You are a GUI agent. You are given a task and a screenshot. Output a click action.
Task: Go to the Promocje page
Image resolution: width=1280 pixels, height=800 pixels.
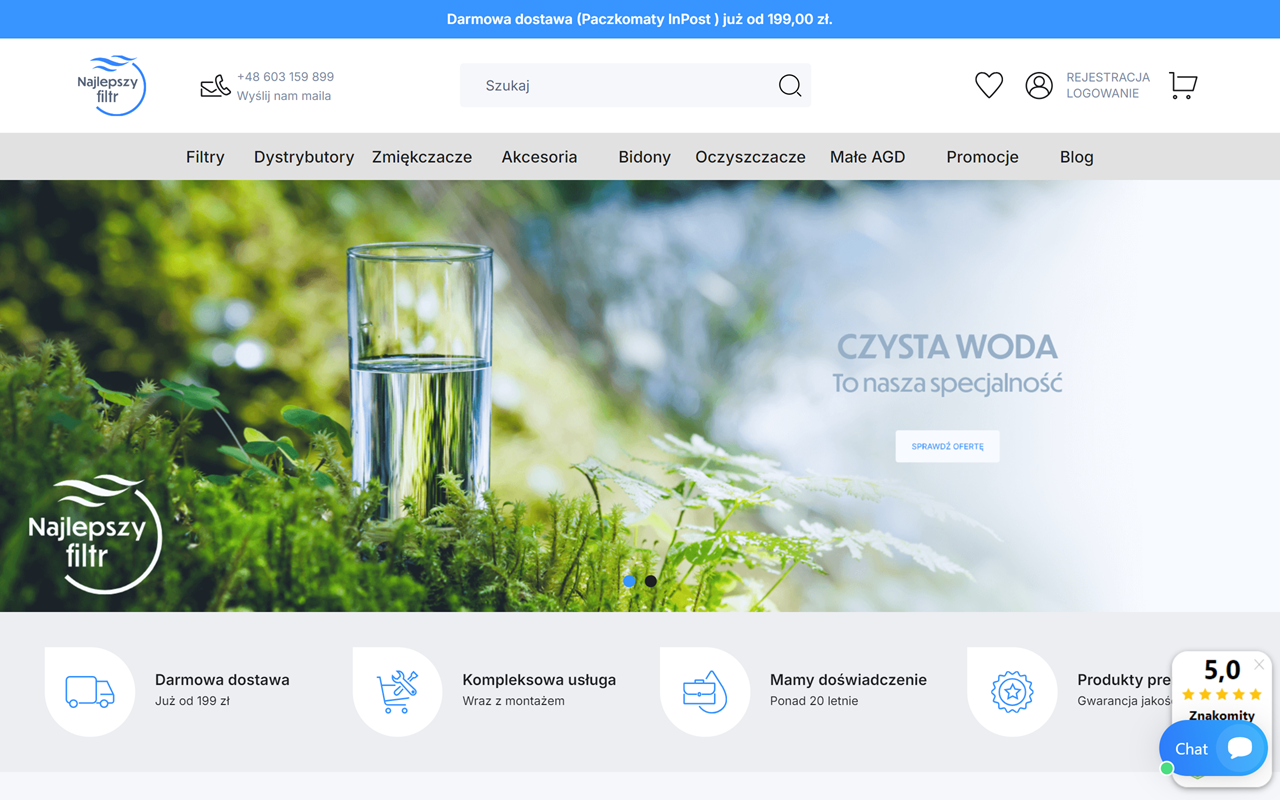(x=982, y=157)
